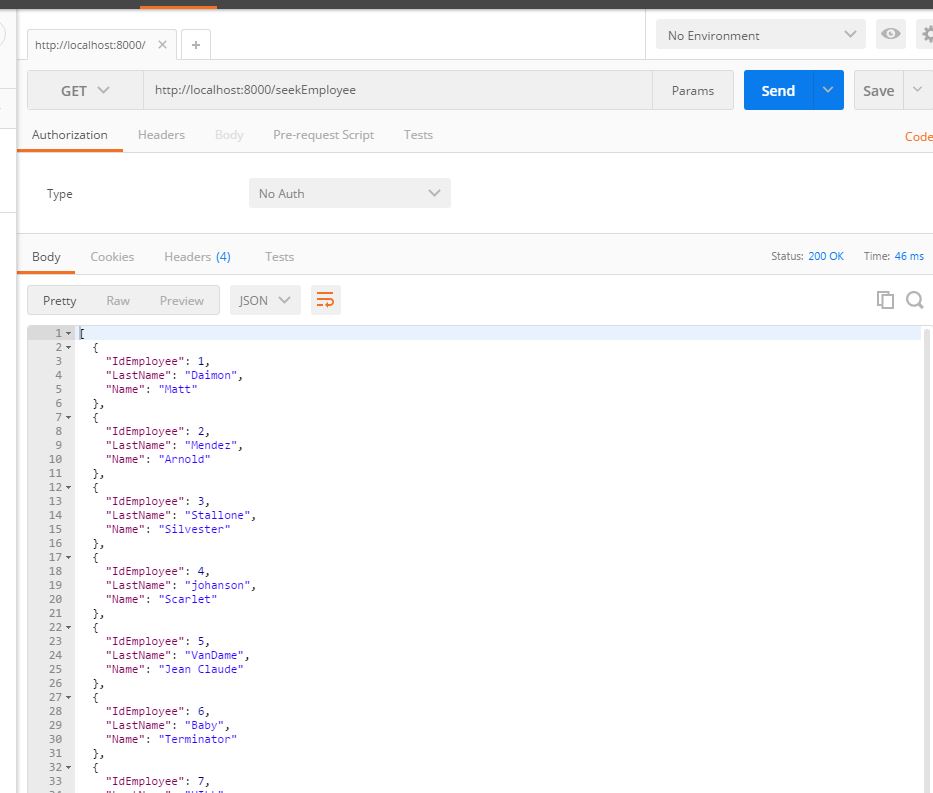Open Save button dropdown arrow

click(918, 90)
